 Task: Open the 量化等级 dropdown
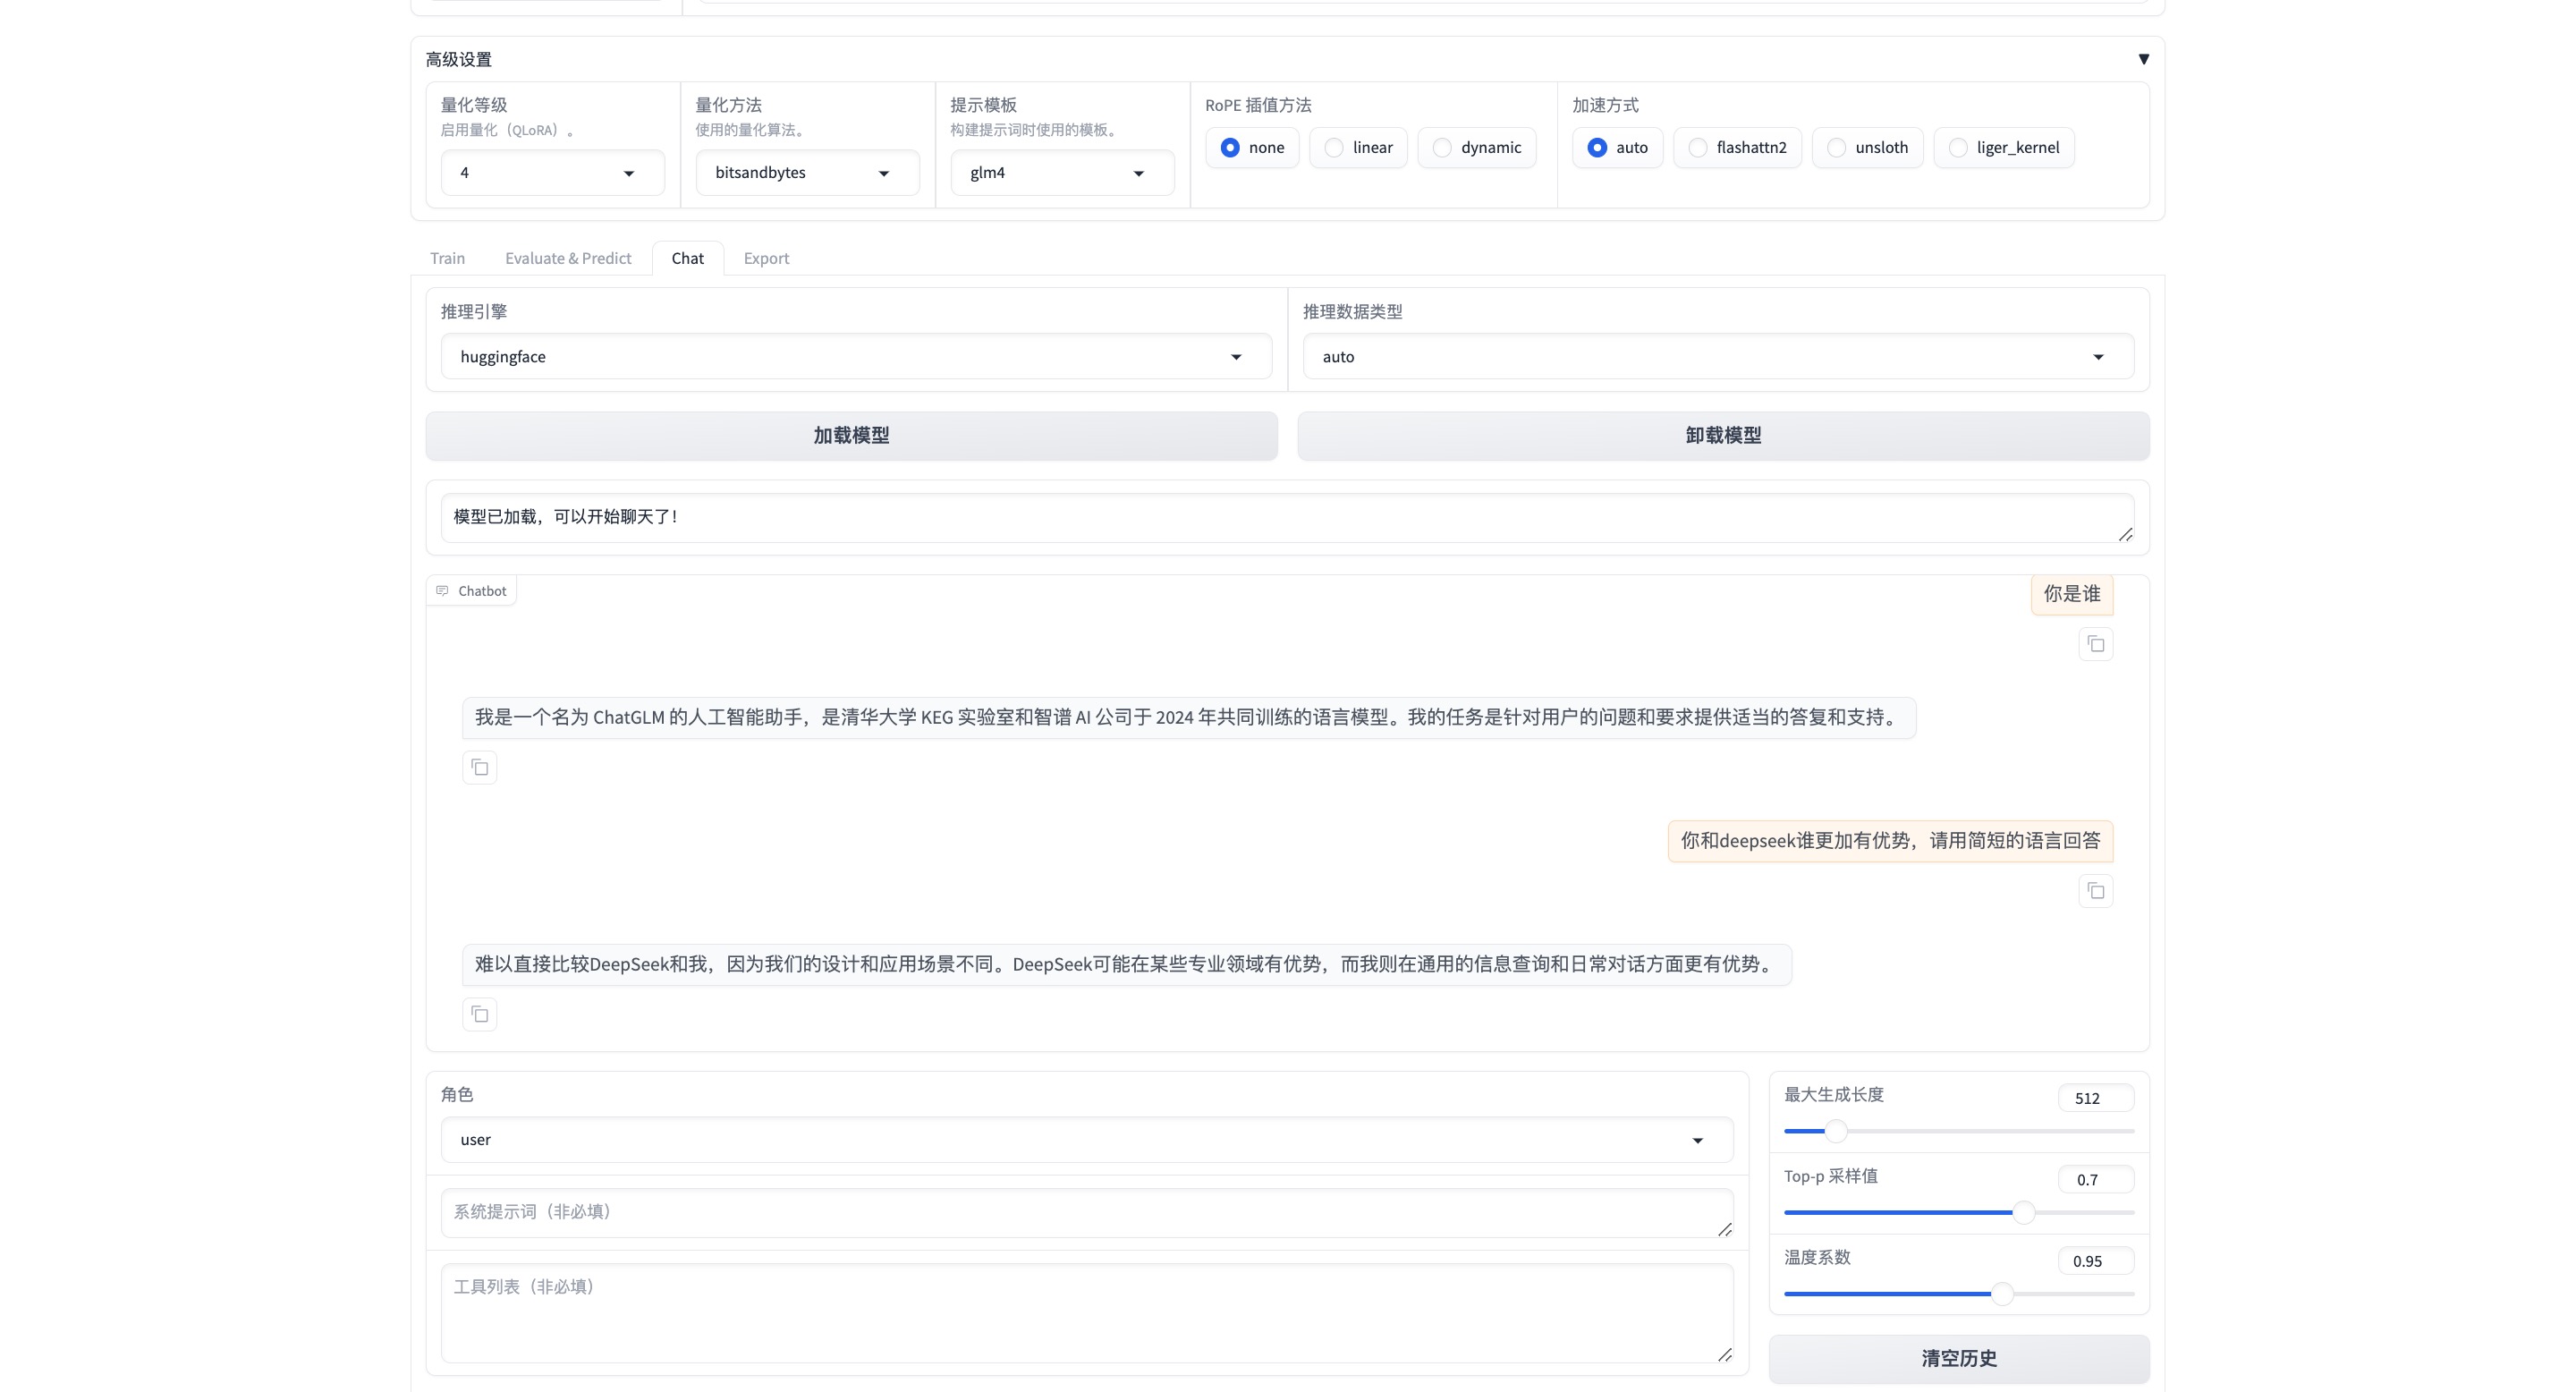tap(552, 173)
